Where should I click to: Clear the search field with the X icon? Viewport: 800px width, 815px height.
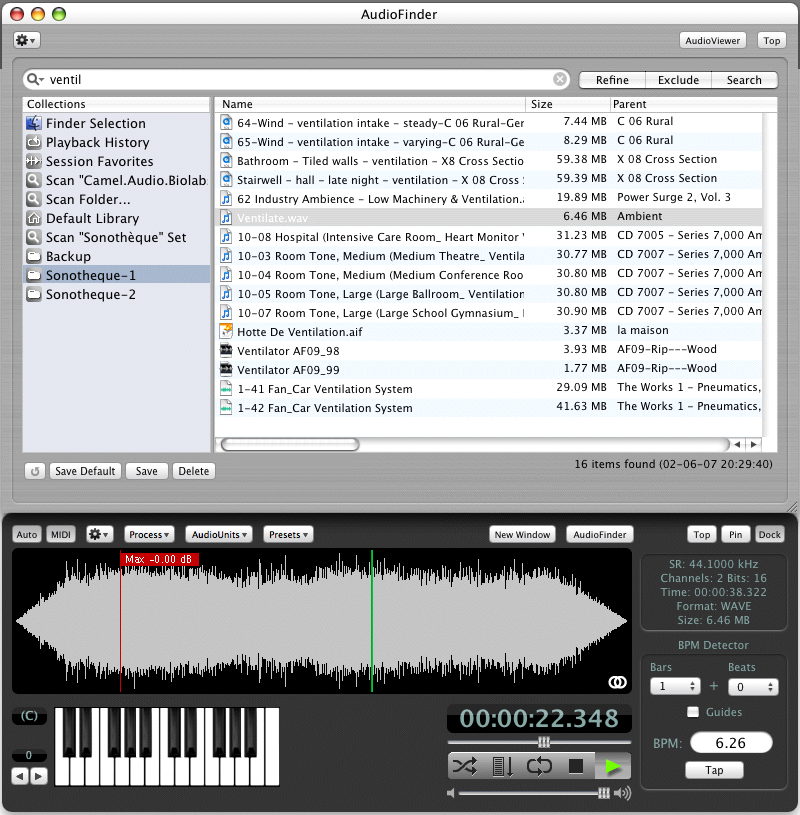560,80
